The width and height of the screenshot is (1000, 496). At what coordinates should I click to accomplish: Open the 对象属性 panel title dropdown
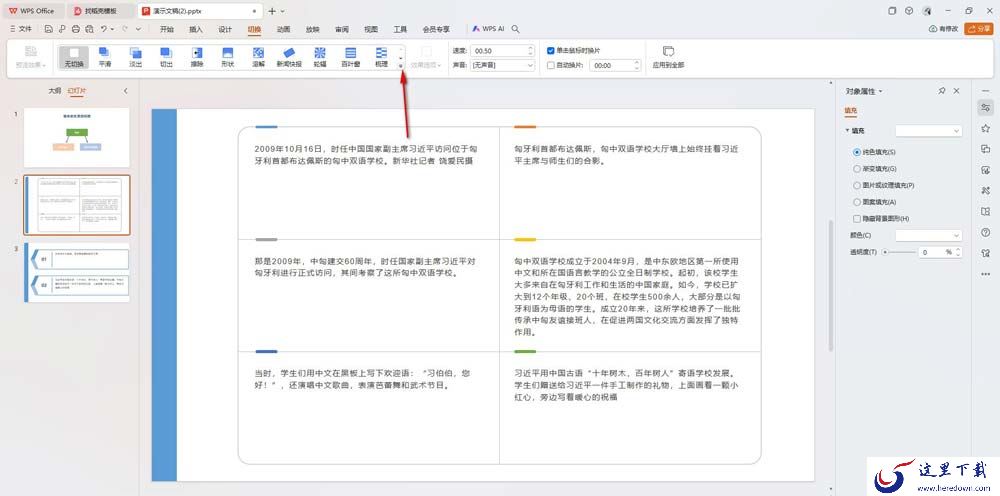click(x=881, y=91)
